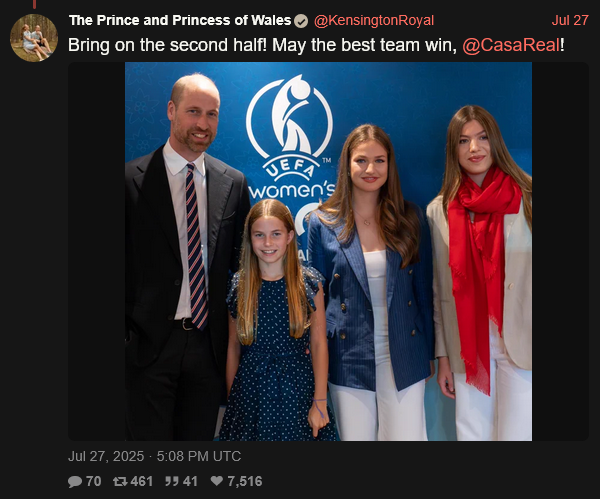The image size is (600, 499).
Task: Click the black area left of photo
Action: pos(96,251)
